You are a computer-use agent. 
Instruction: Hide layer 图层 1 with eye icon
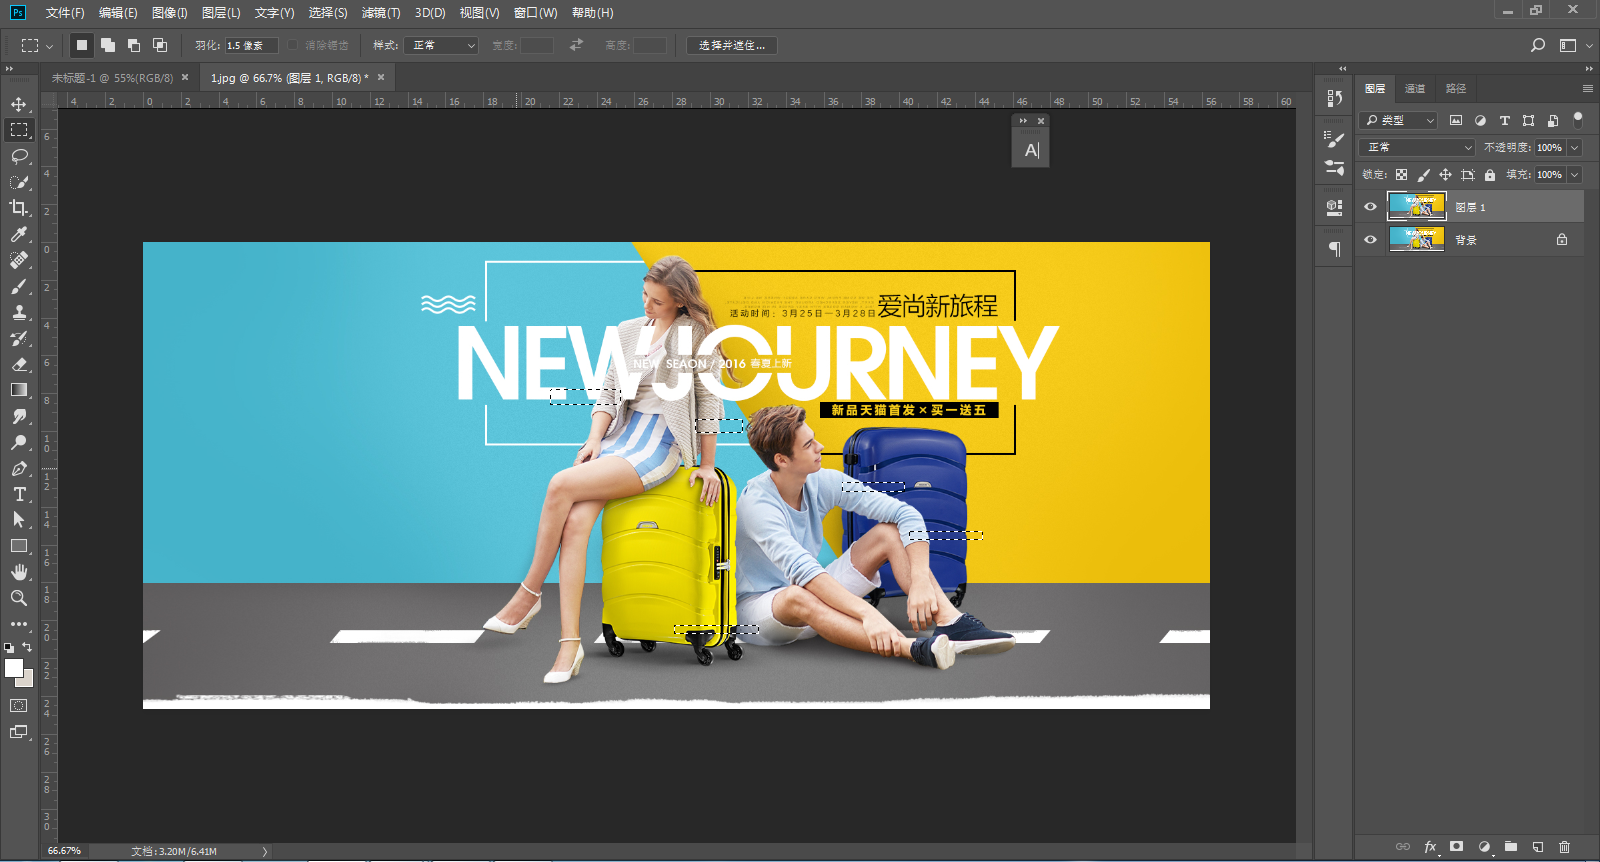(1370, 207)
